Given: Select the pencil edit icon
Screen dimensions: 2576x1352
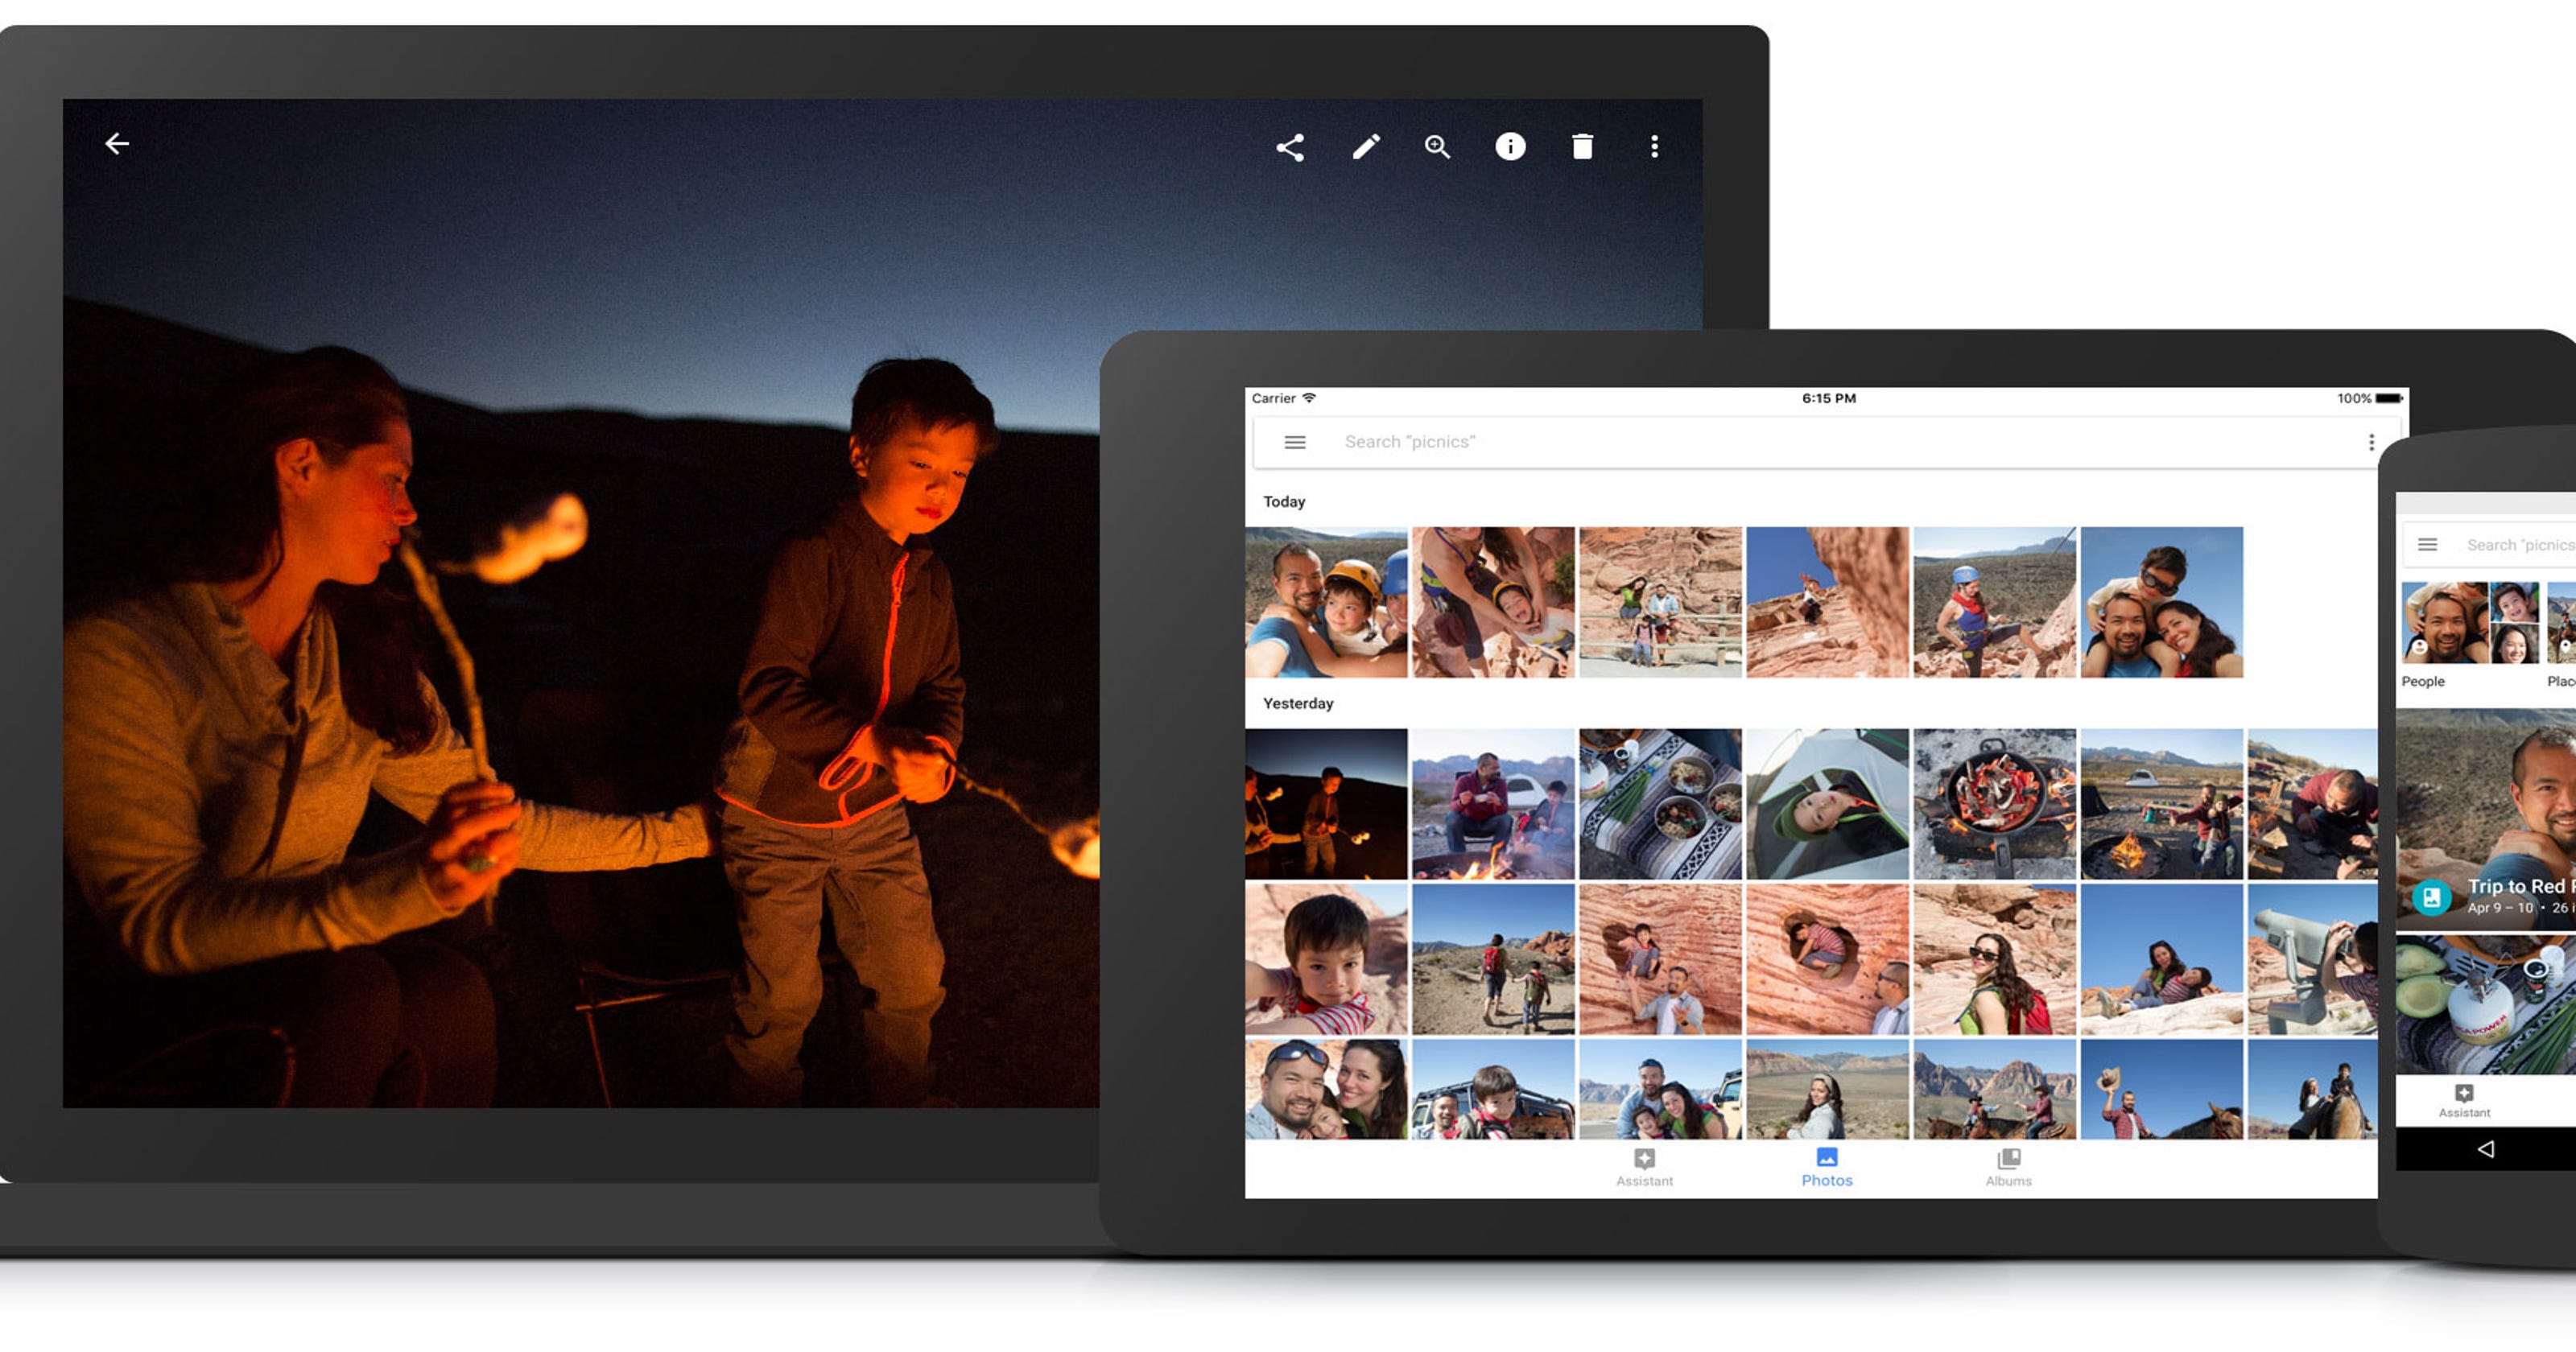Looking at the screenshot, I should click(1366, 147).
